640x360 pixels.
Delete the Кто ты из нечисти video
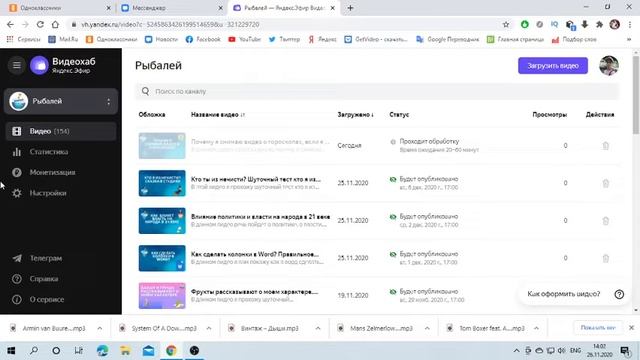point(606,183)
